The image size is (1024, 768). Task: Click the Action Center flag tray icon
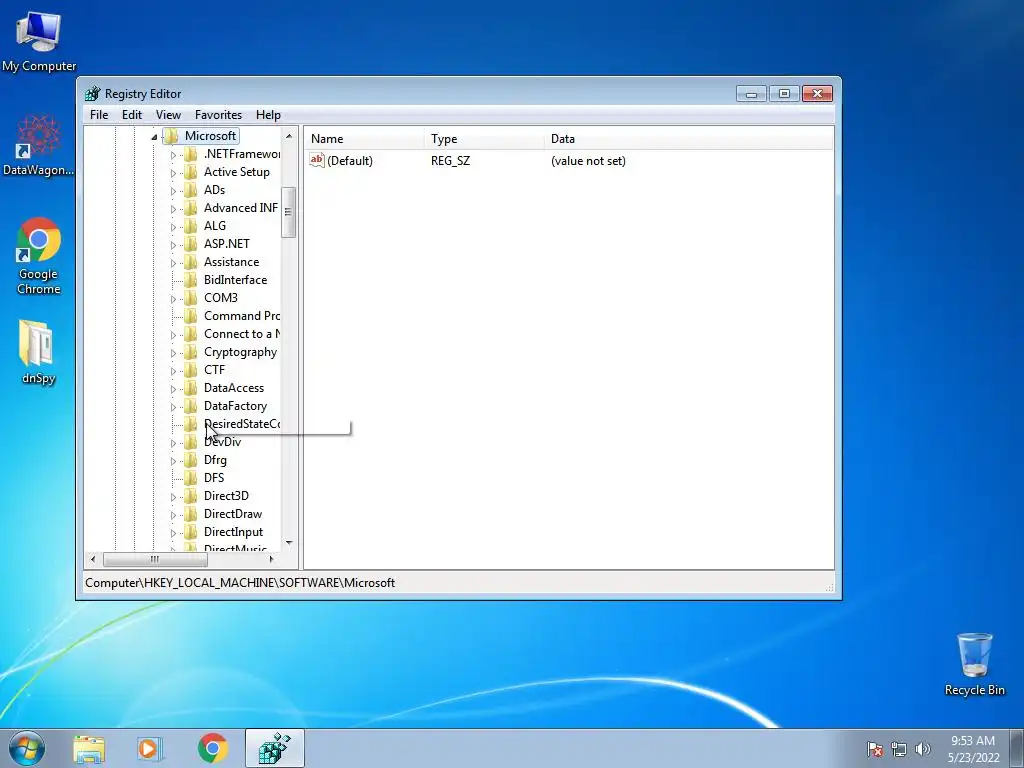[875, 749]
